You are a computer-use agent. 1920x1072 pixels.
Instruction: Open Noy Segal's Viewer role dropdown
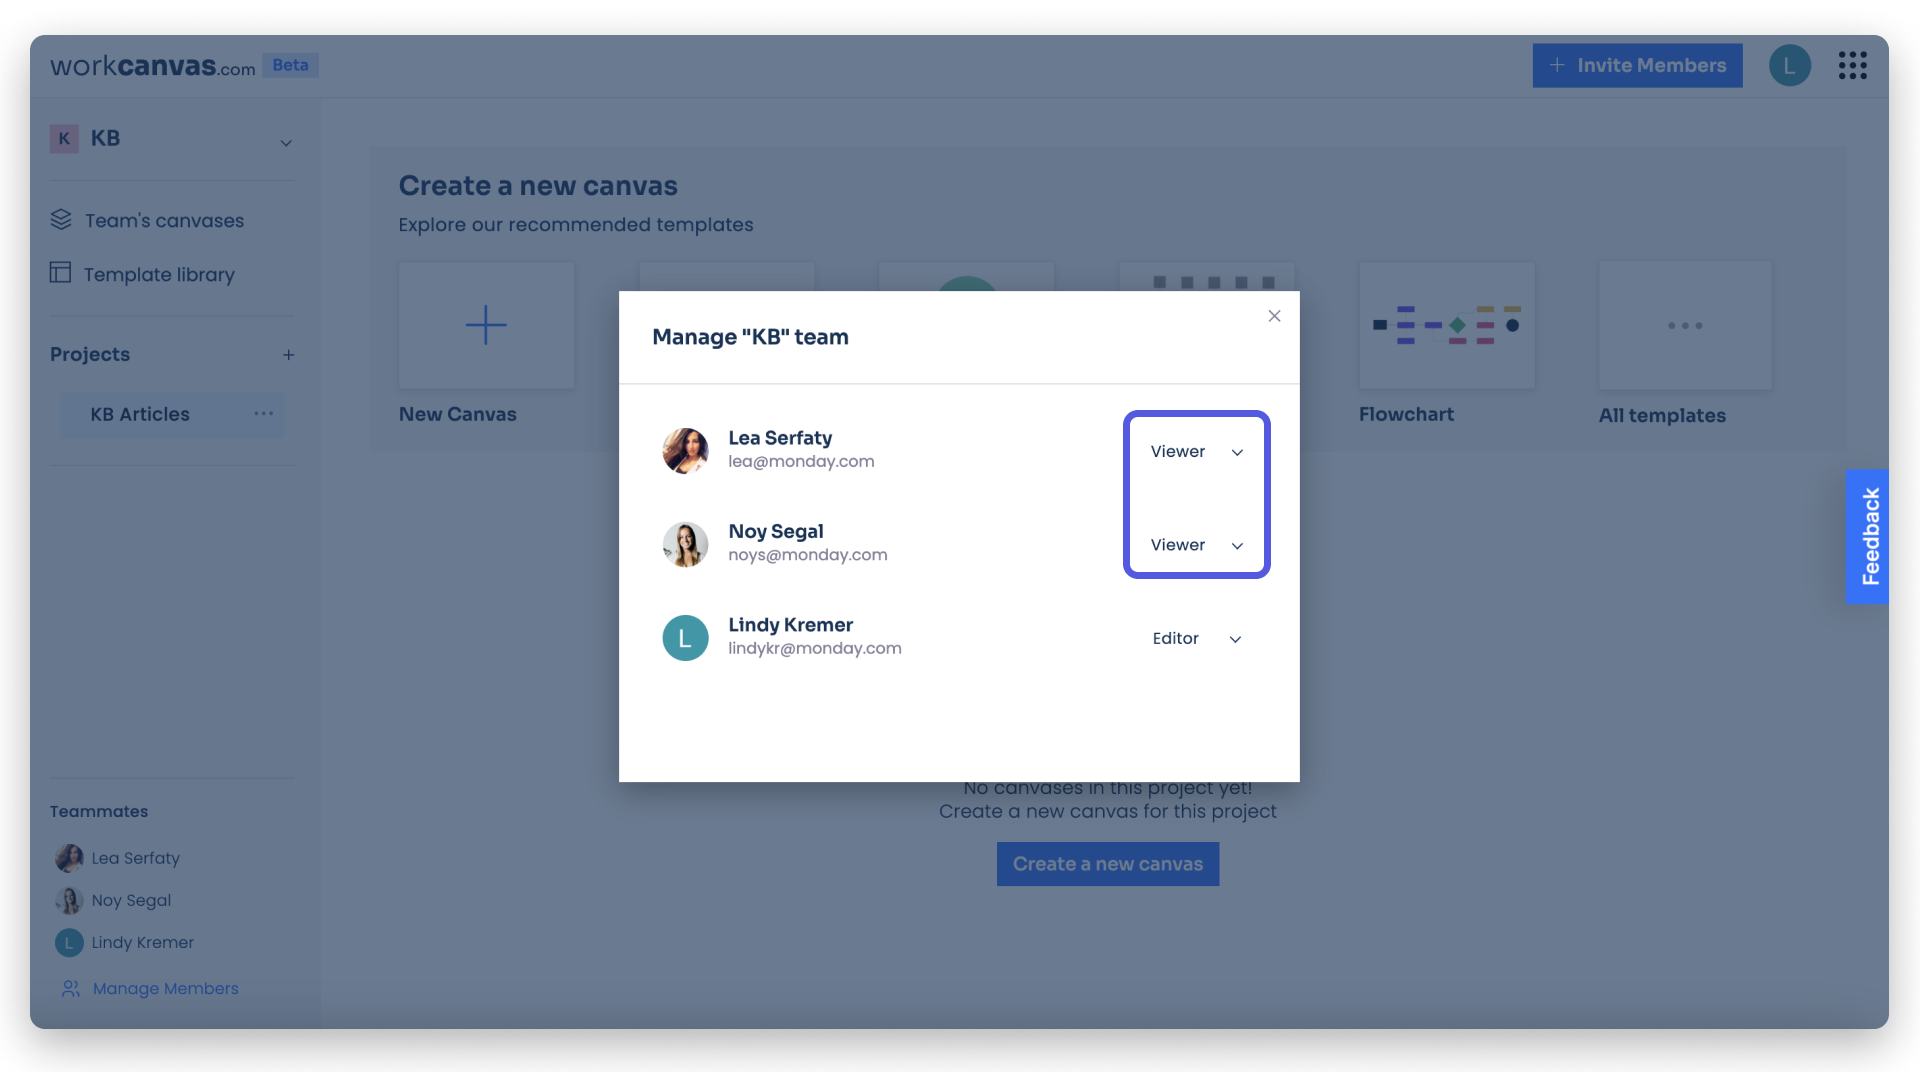click(1196, 545)
